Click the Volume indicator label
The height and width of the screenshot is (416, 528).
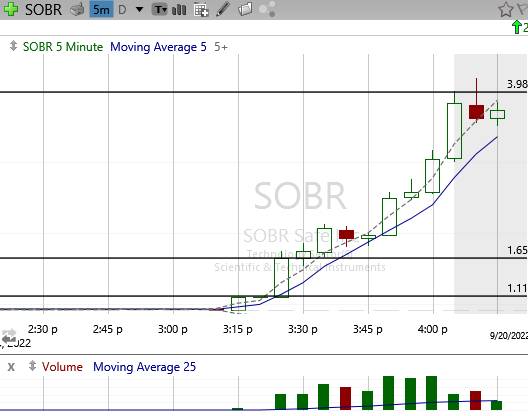62,366
